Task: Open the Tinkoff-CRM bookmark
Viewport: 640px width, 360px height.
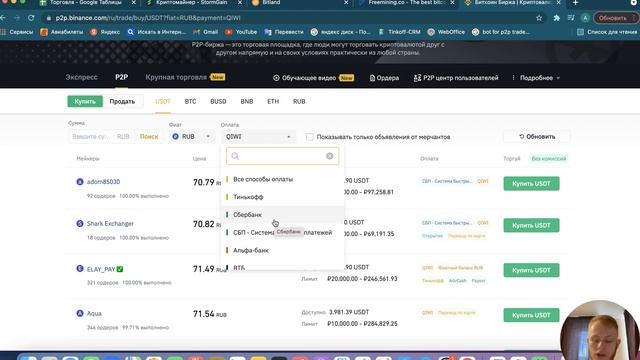Action: click(x=399, y=32)
